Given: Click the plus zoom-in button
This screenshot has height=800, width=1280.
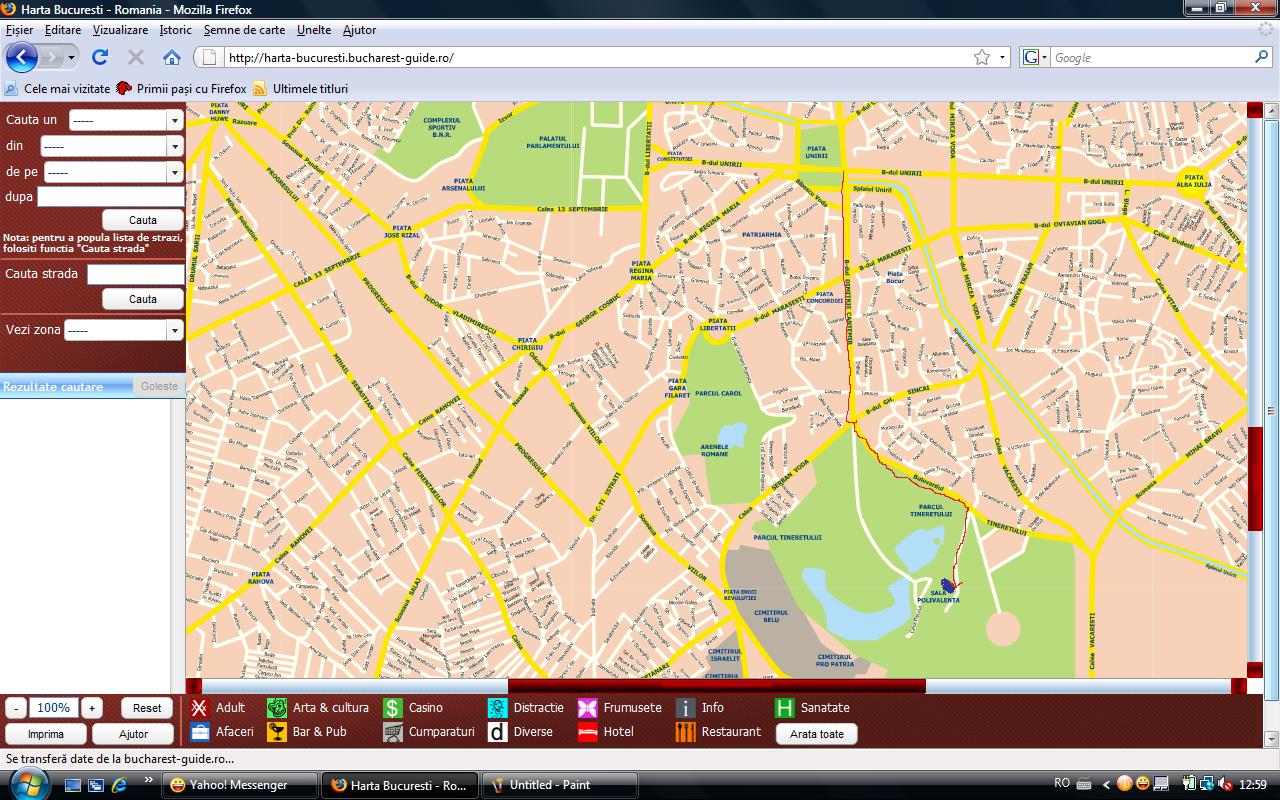Looking at the screenshot, I should click(92, 708).
